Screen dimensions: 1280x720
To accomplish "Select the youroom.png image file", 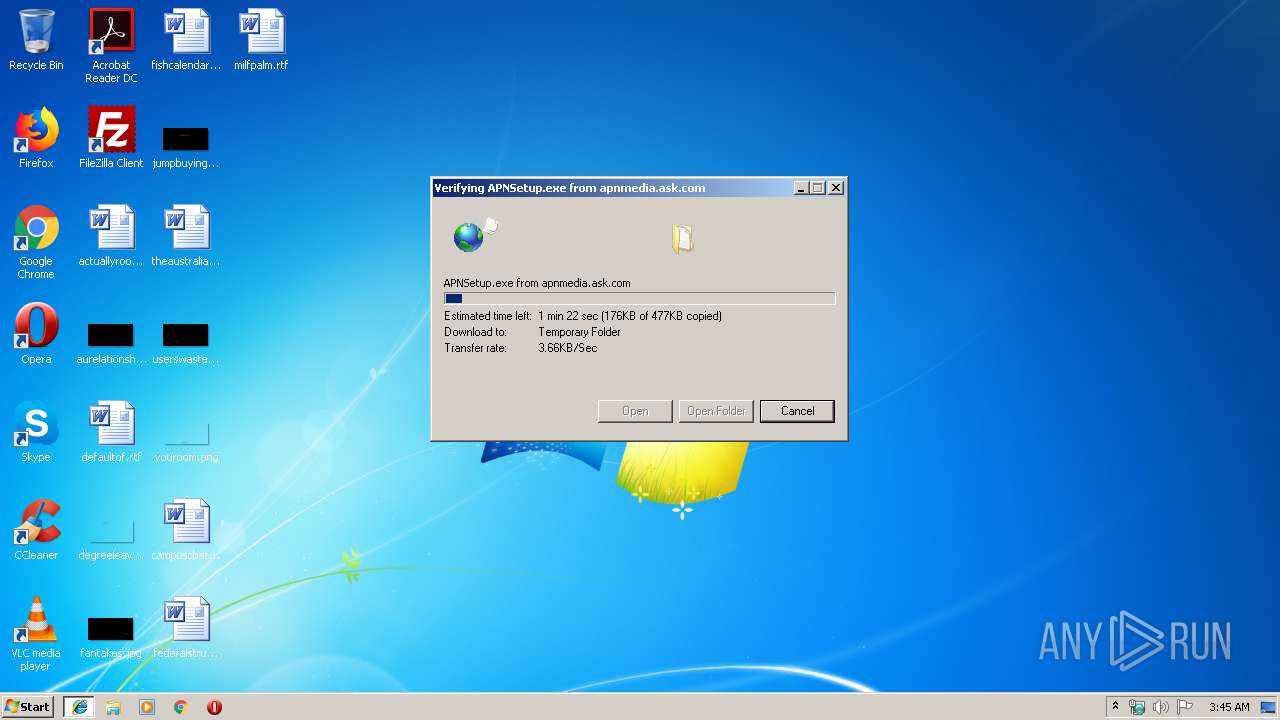I will (186, 440).
